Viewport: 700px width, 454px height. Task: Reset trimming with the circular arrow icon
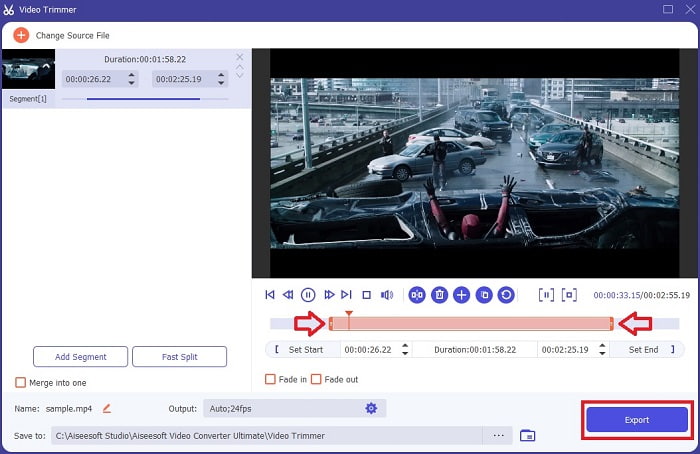click(x=506, y=295)
